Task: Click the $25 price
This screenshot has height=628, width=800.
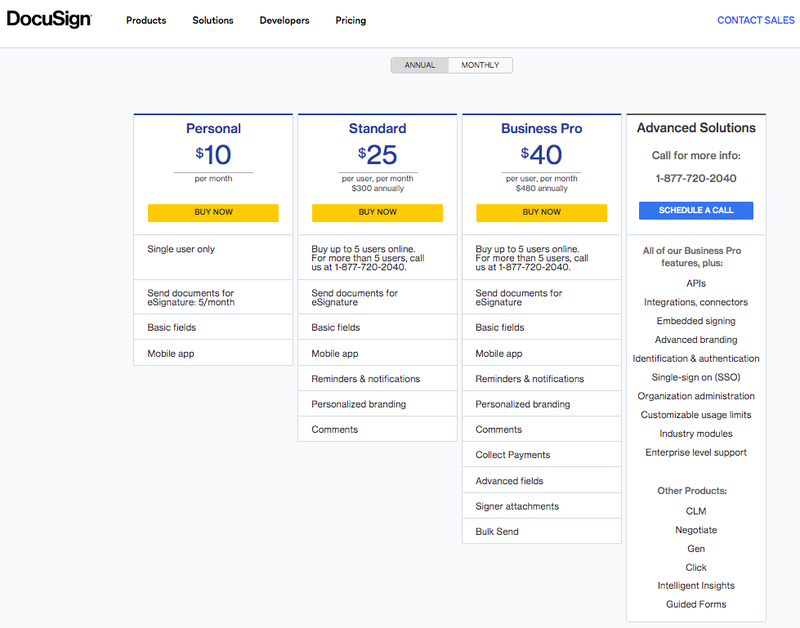Action: click(378, 155)
